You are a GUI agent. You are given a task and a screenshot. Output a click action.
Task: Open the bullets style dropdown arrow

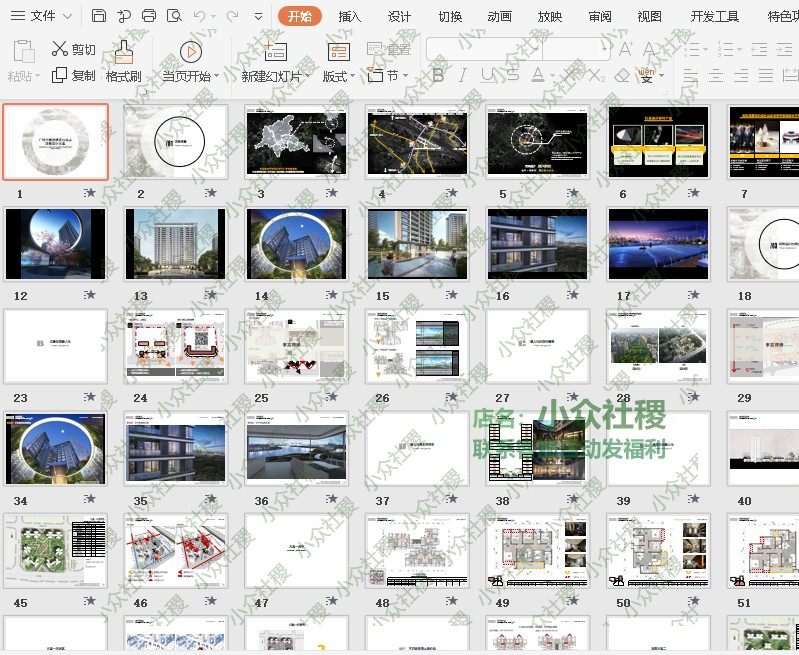click(706, 50)
